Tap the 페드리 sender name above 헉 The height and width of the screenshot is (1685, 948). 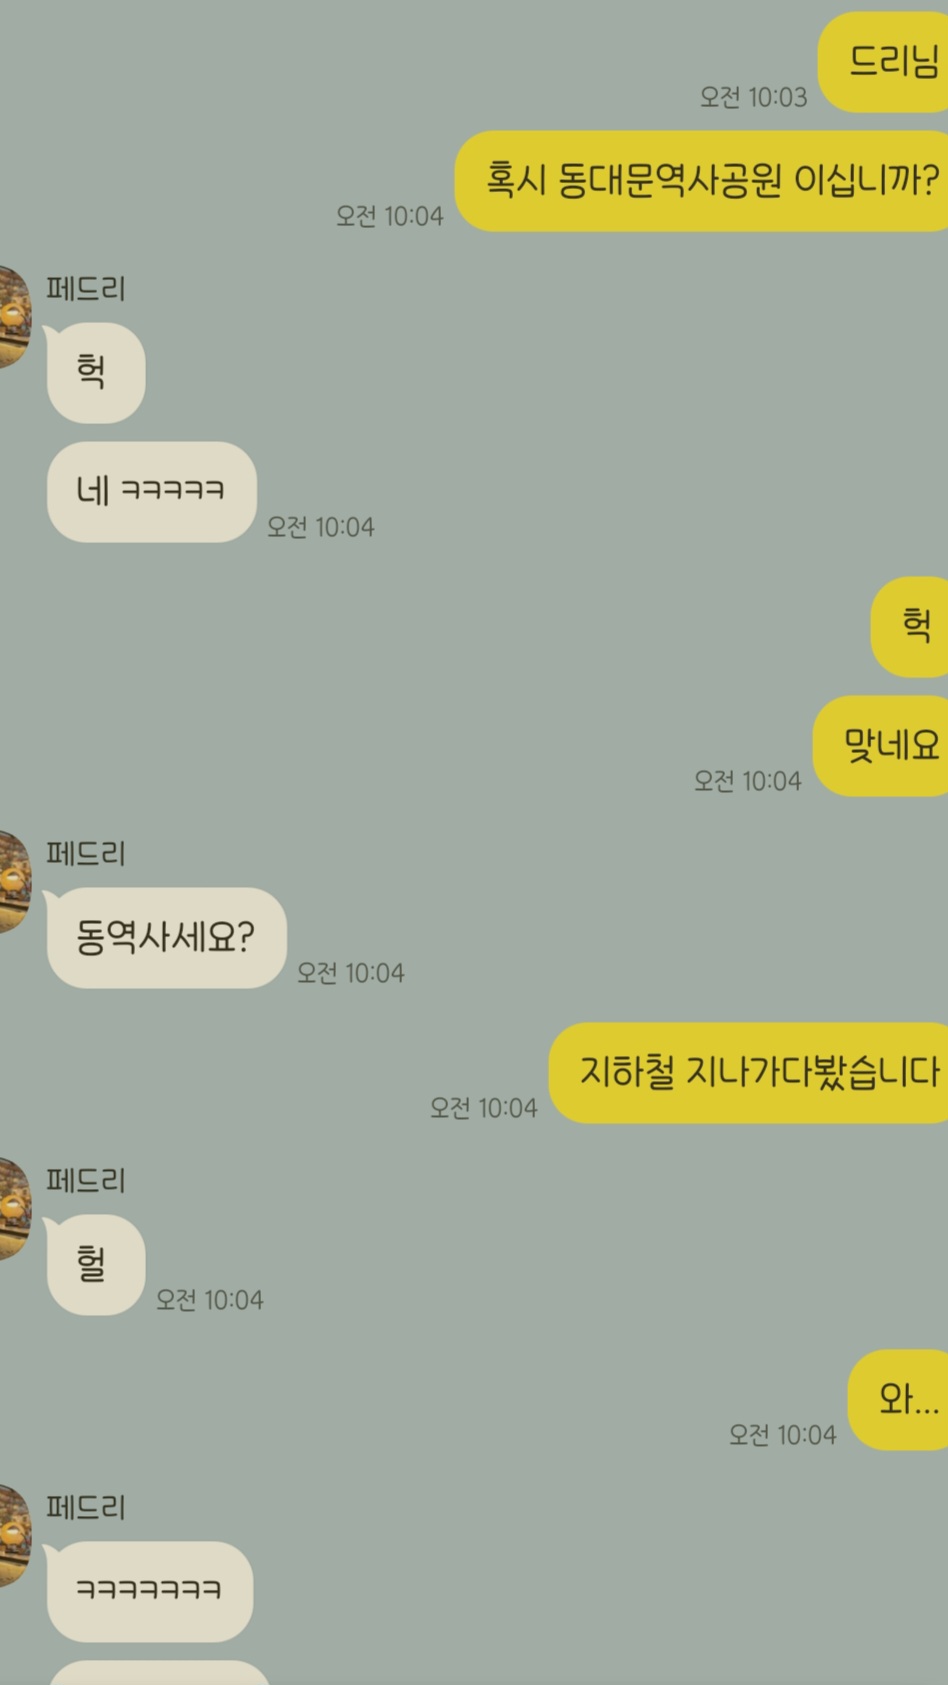point(86,289)
